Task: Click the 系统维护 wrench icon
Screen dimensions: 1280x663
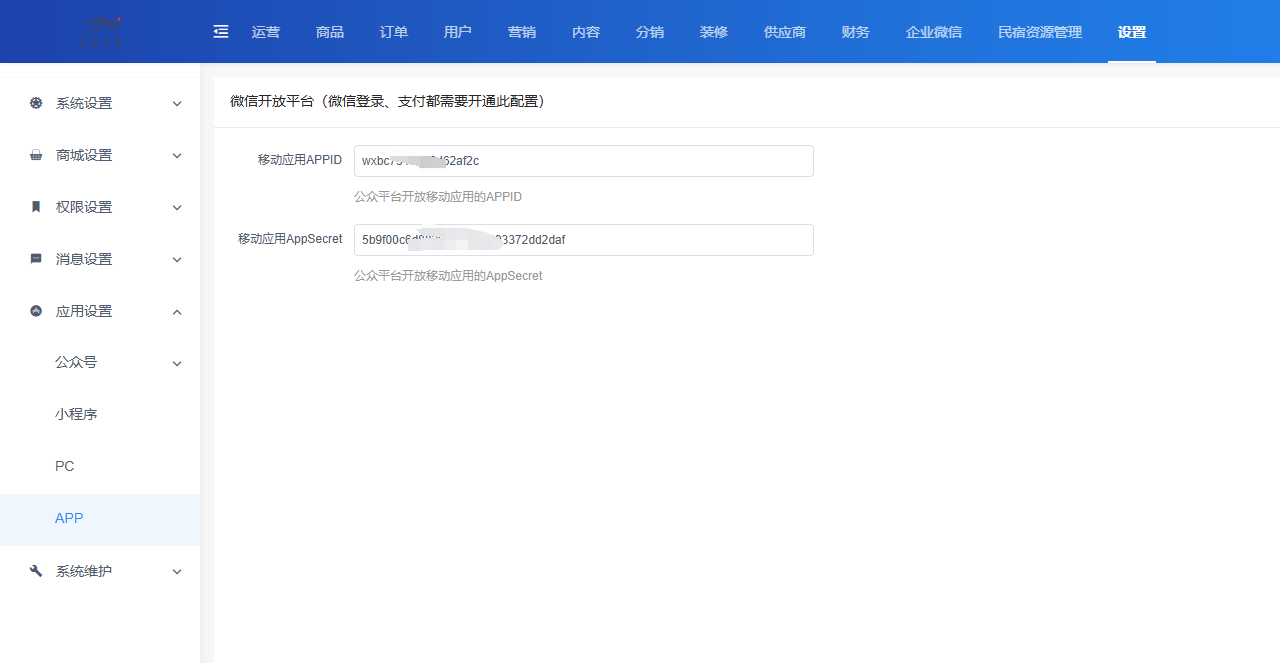Action: point(36,571)
